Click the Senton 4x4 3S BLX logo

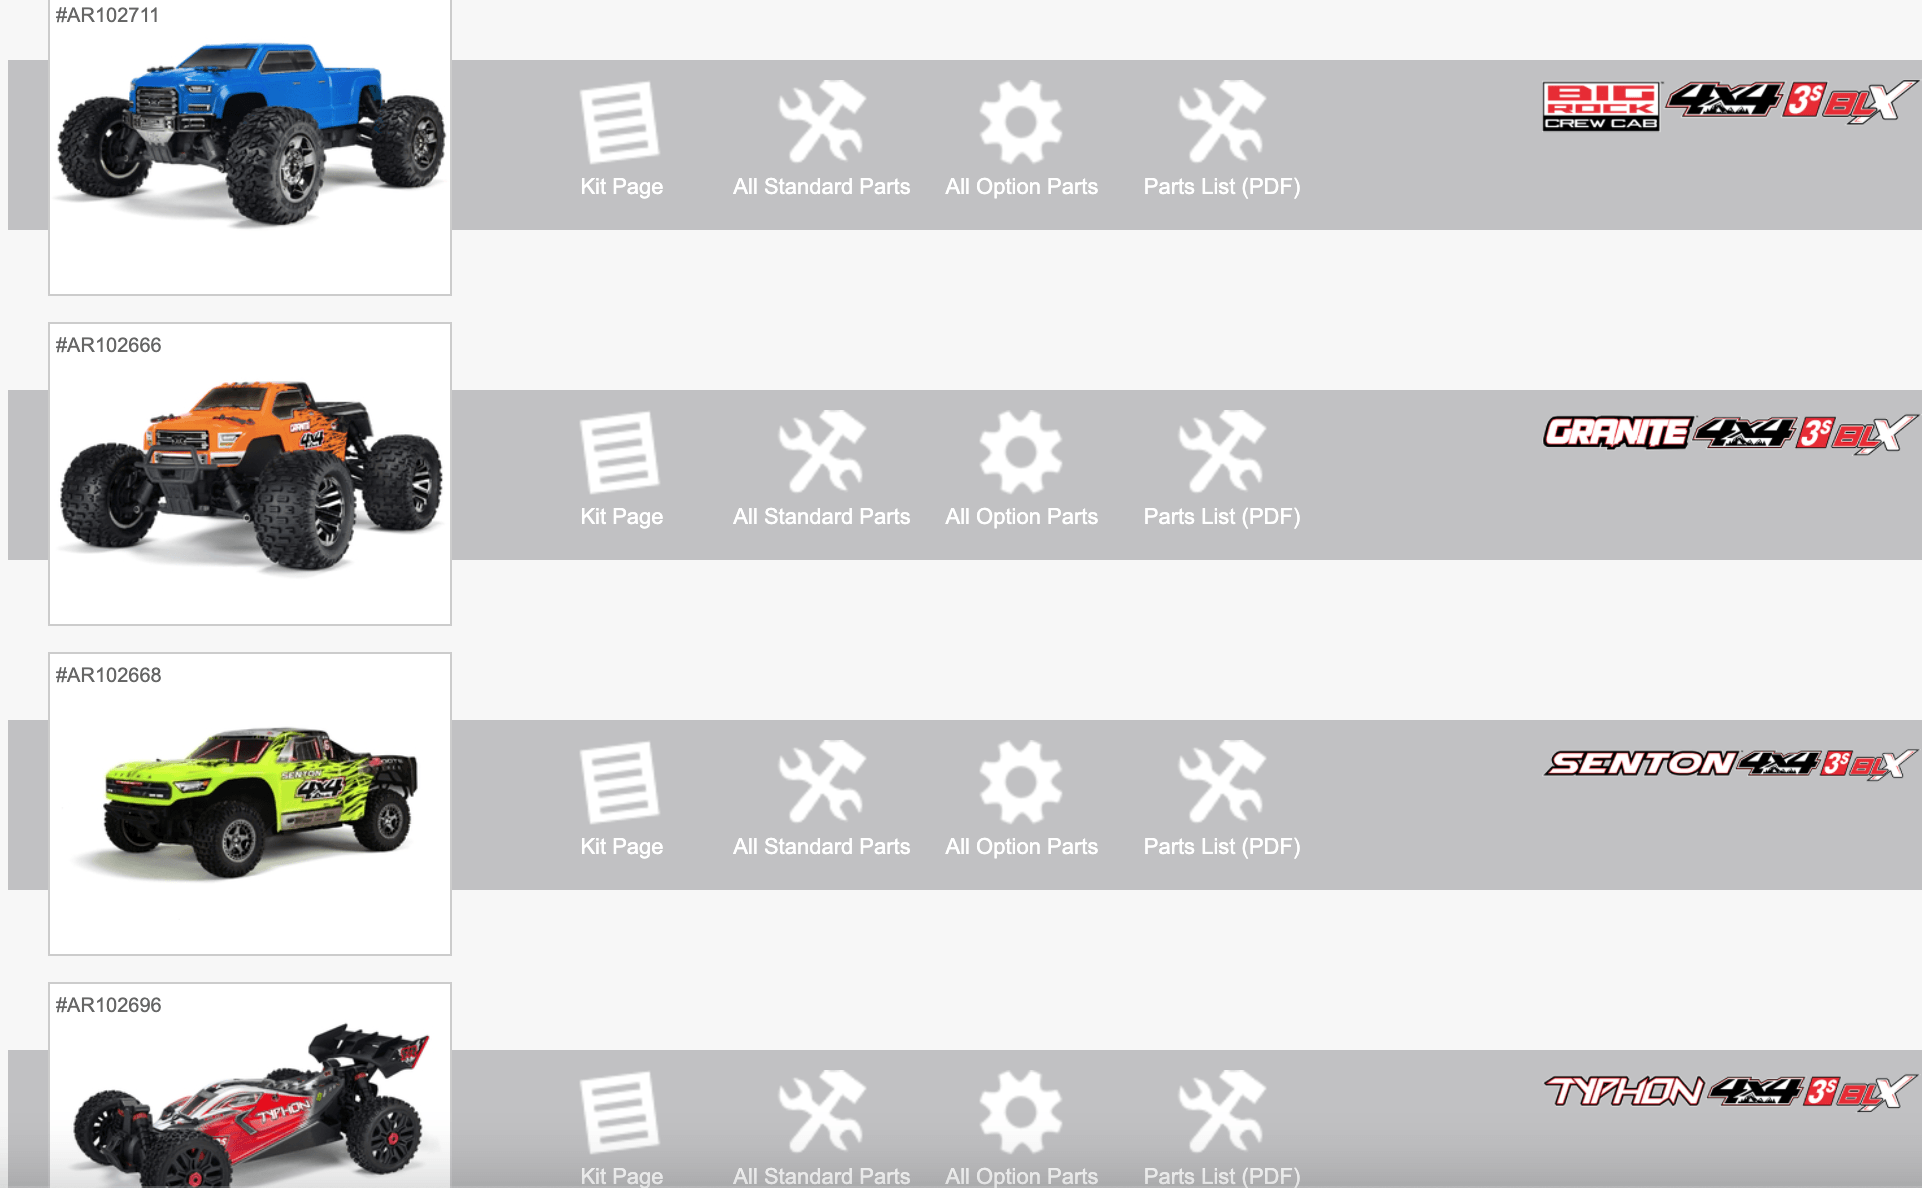point(1730,764)
